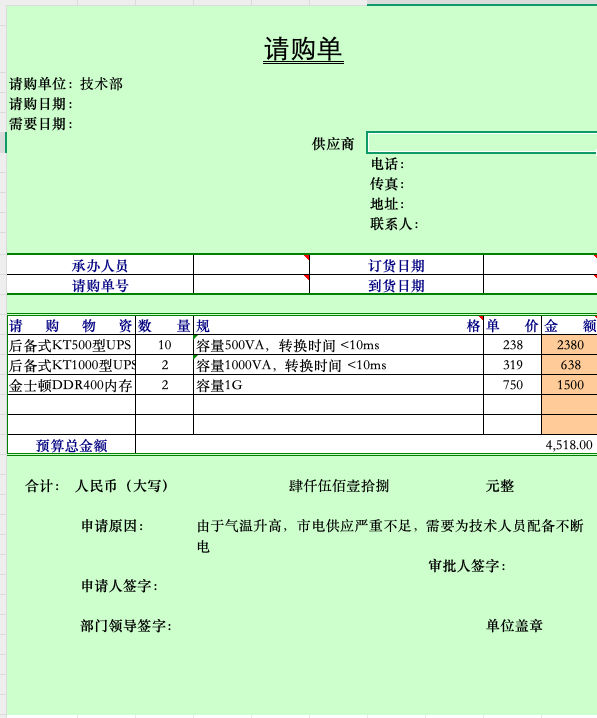The width and height of the screenshot is (597, 718).
Task: Select unit price cell 750
Action: [x=512, y=385]
